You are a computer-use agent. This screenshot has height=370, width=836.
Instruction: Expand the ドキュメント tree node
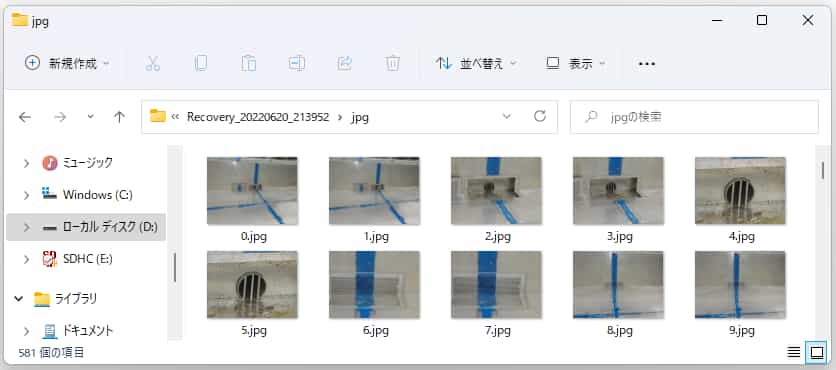pos(26,331)
